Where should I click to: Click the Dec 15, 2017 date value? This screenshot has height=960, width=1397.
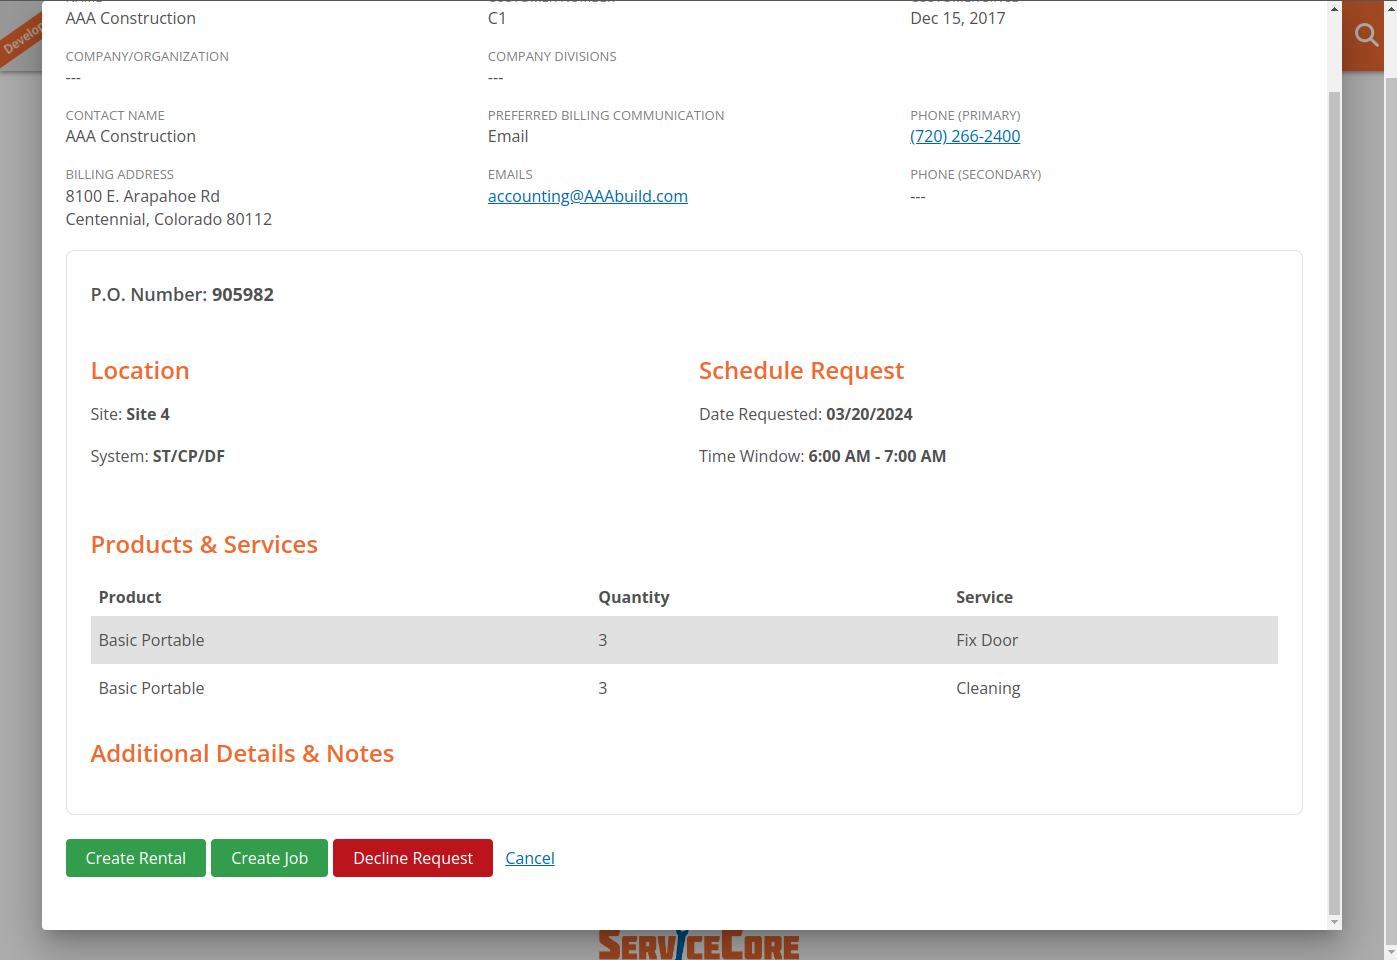[958, 18]
